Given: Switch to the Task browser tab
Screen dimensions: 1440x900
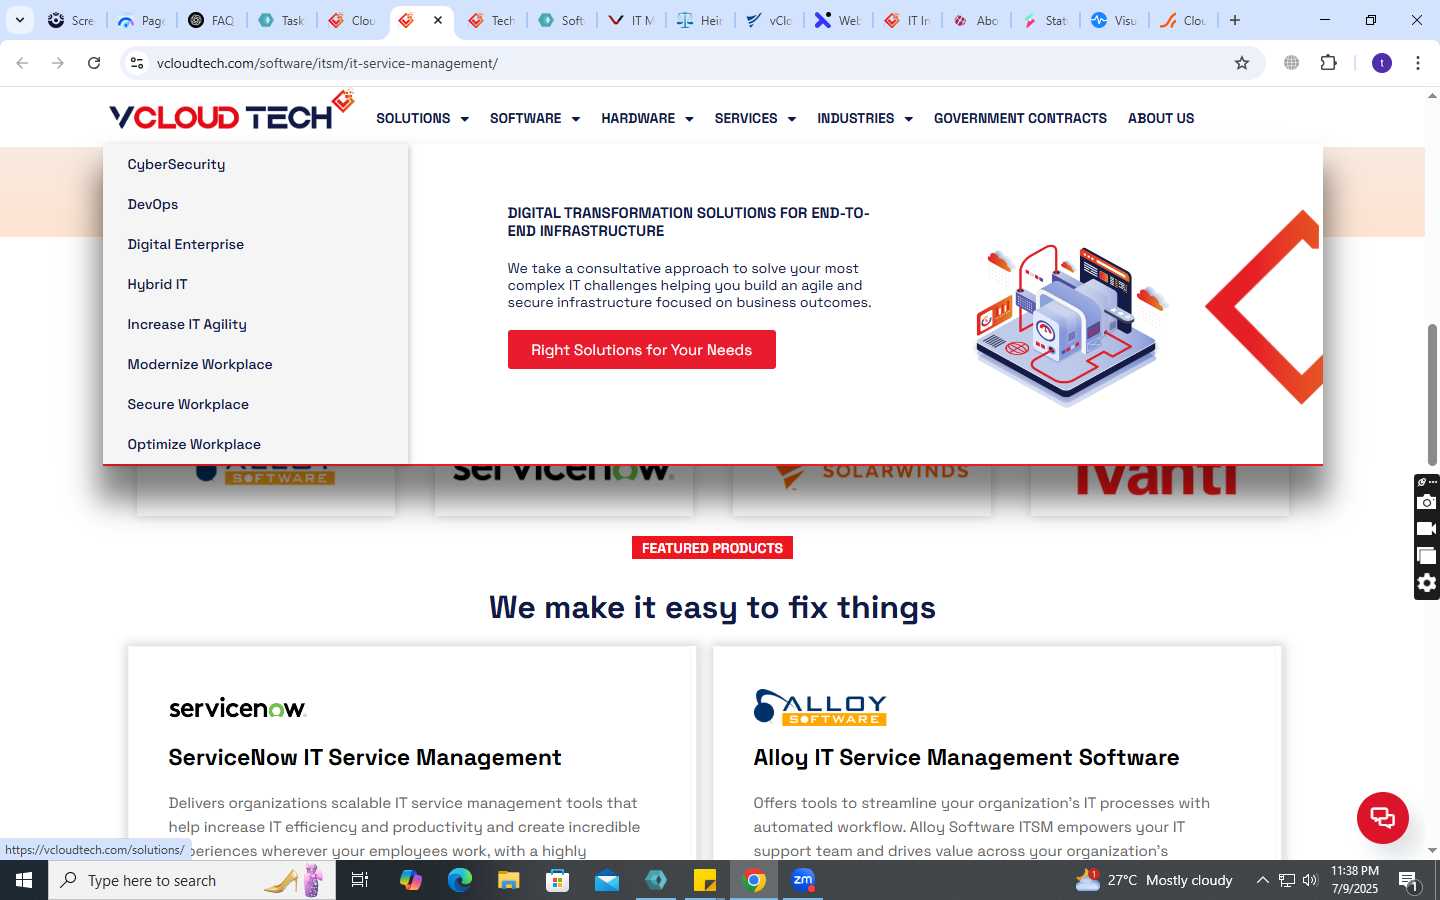Looking at the screenshot, I should coord(281,20).
